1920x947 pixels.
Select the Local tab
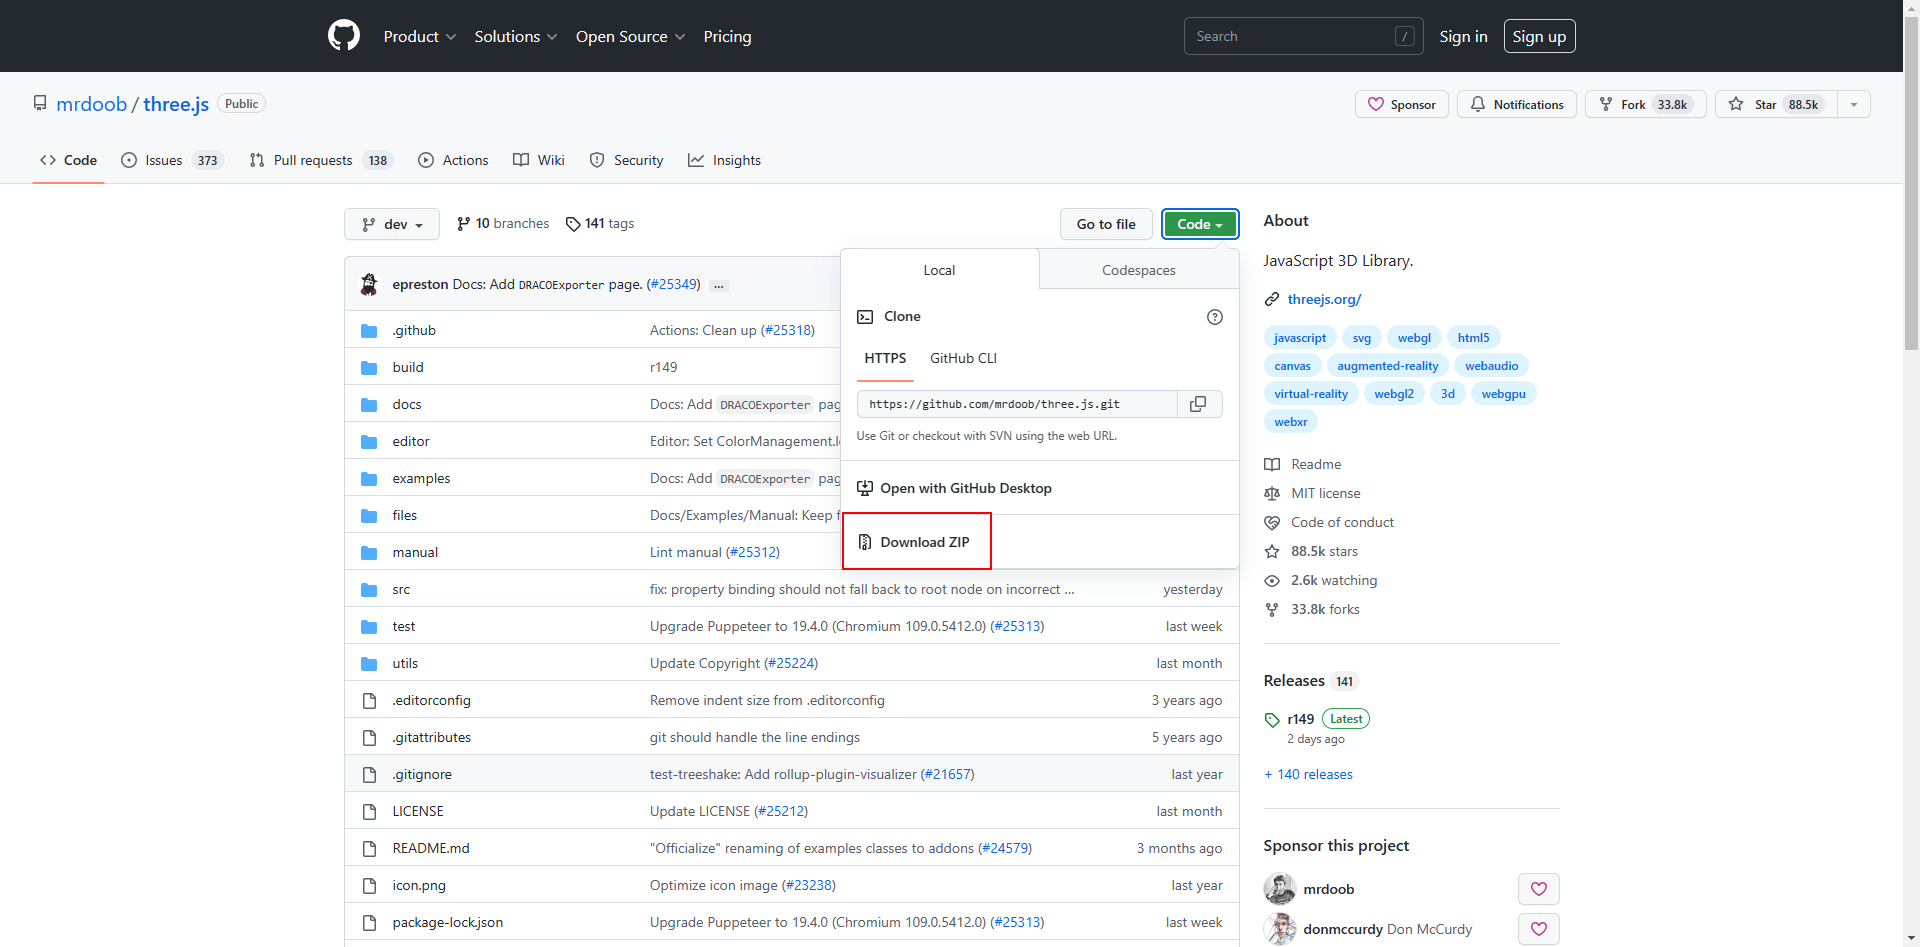tap(939, 270)
